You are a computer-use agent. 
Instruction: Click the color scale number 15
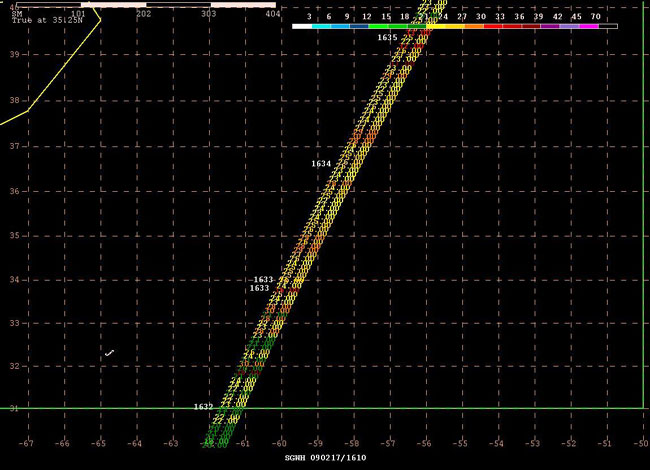click(386, 17)
